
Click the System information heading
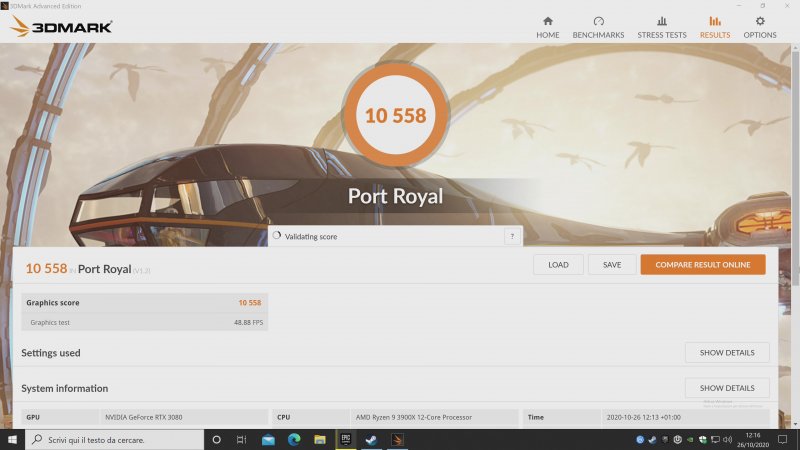click(64, 388)
